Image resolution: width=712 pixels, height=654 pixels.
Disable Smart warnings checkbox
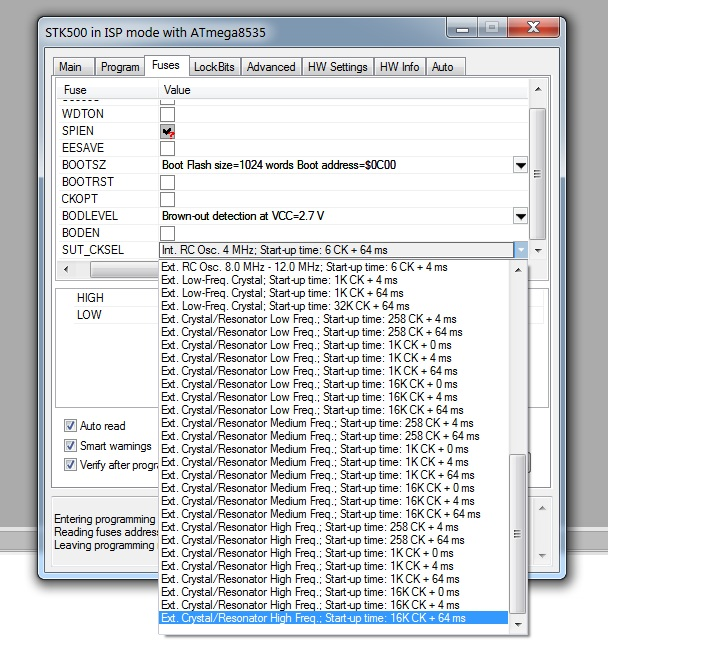click(x=70, y=446)
